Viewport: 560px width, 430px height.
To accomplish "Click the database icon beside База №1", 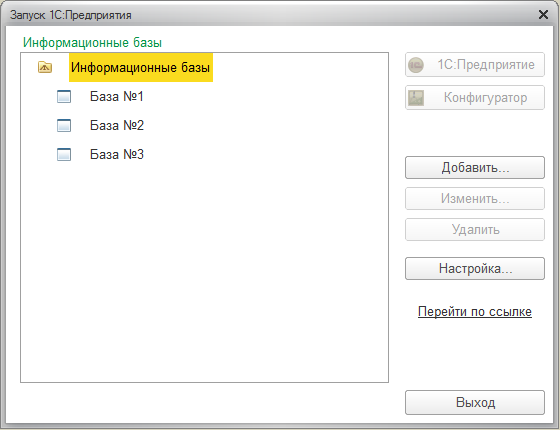I will pos(64,96).
